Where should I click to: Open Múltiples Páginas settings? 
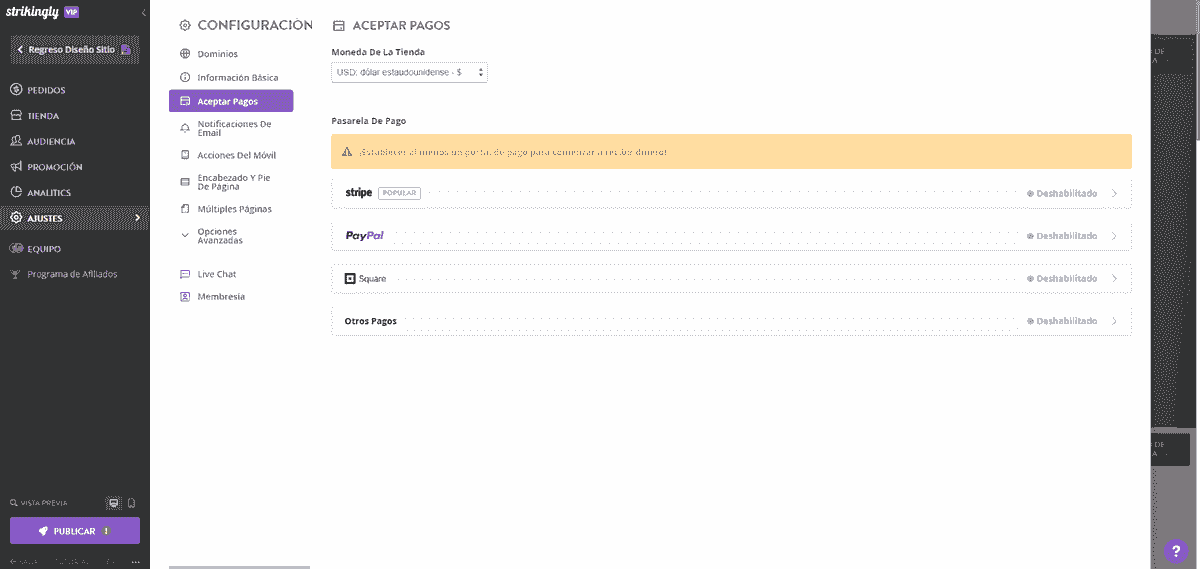coord(232,209)
